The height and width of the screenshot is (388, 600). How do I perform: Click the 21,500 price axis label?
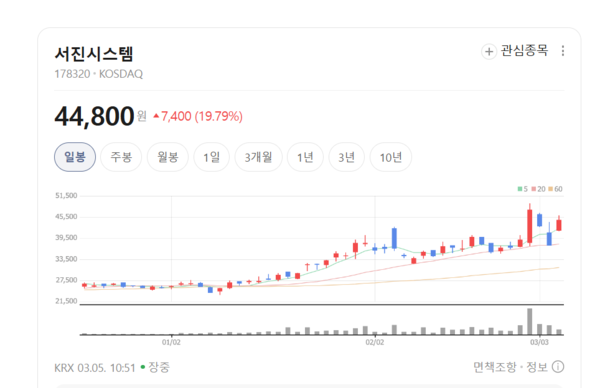pyautogui.click(x=66, y=301)
